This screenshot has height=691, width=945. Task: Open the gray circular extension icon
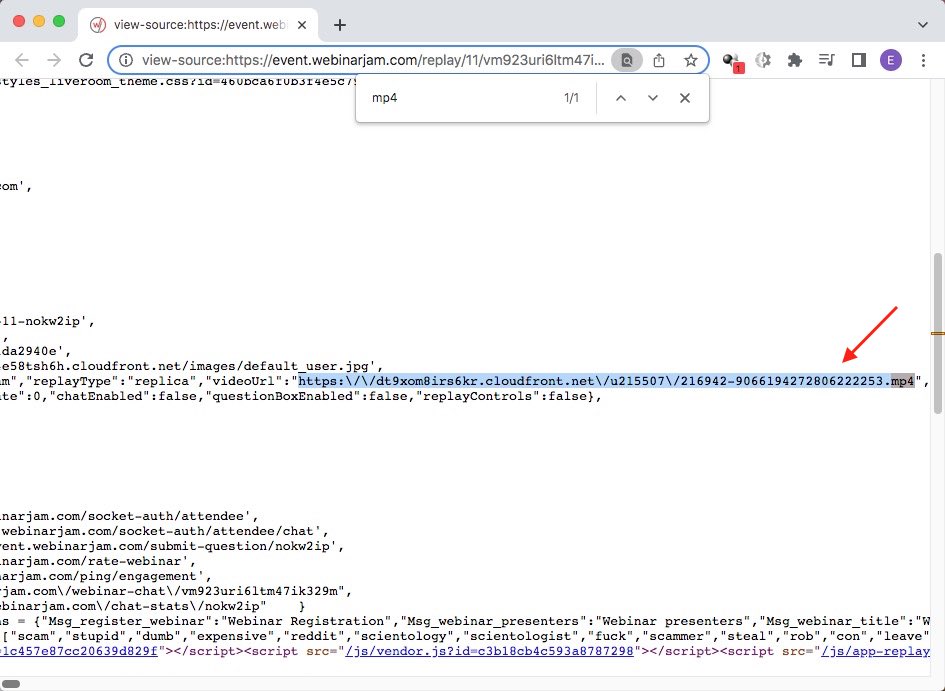[x=763, y=60]
